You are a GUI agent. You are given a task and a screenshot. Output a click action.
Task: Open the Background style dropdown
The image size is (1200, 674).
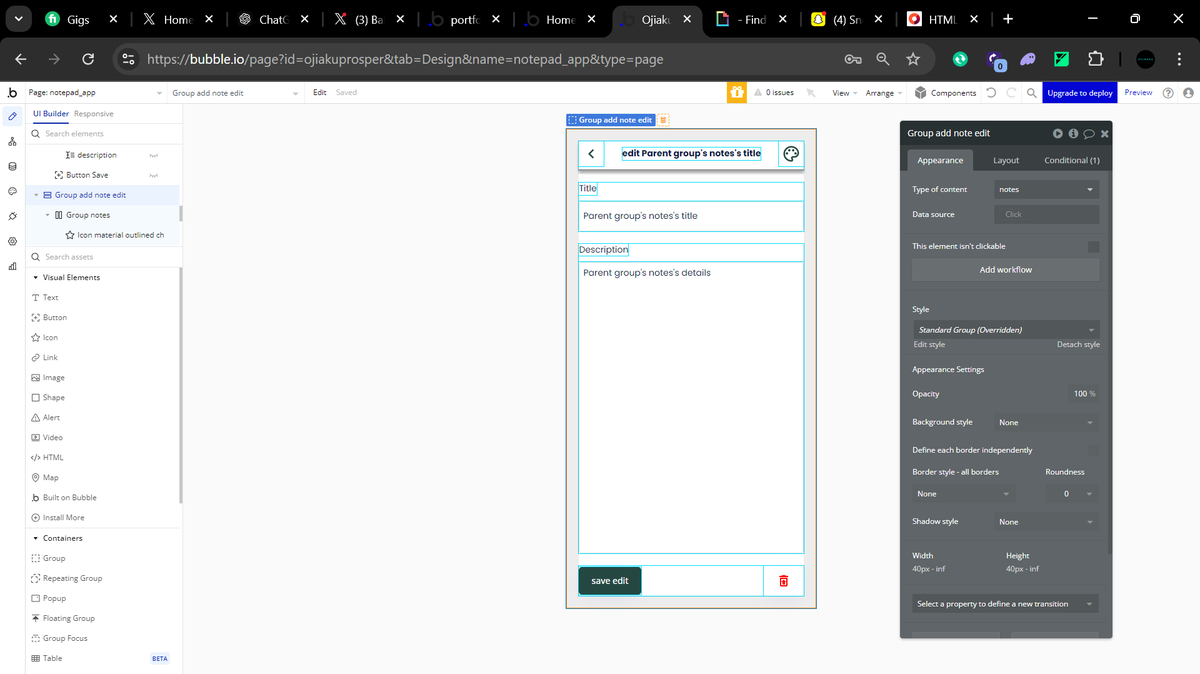point(1046,422)
